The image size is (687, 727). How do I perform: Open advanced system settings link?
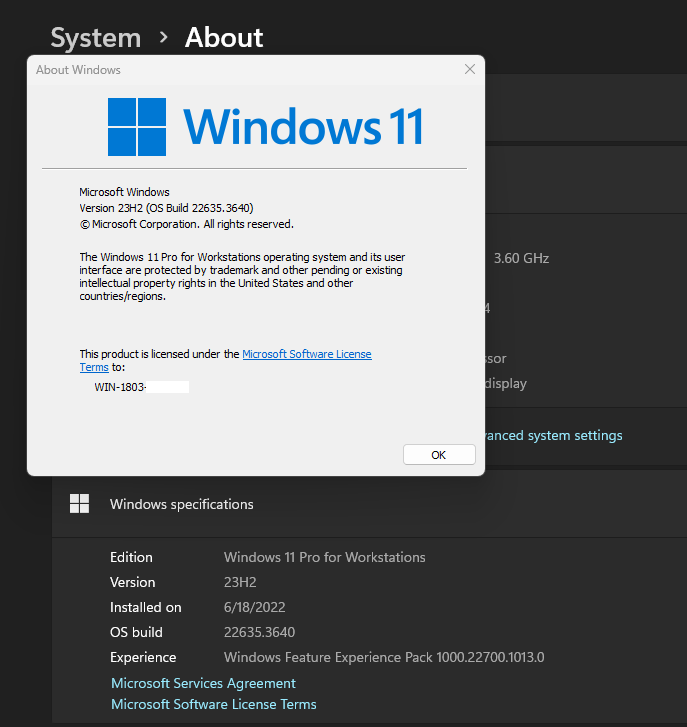[x=553, y=435]
